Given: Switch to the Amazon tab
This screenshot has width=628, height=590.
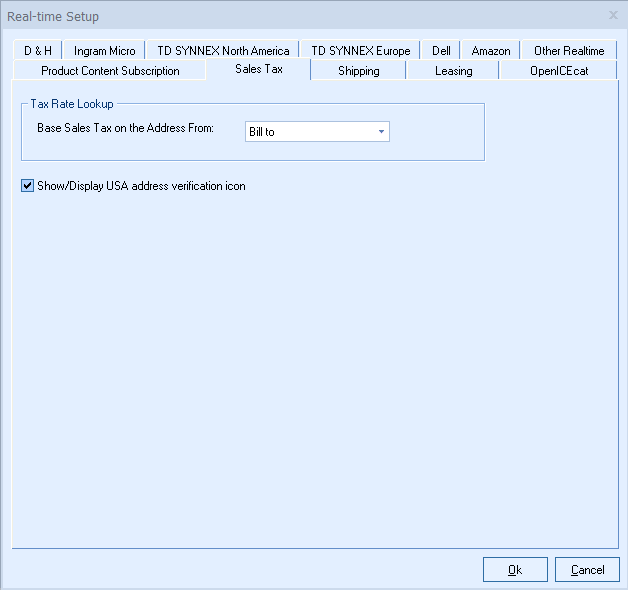Looking at the screenshot, I should [x=491, y=51].
